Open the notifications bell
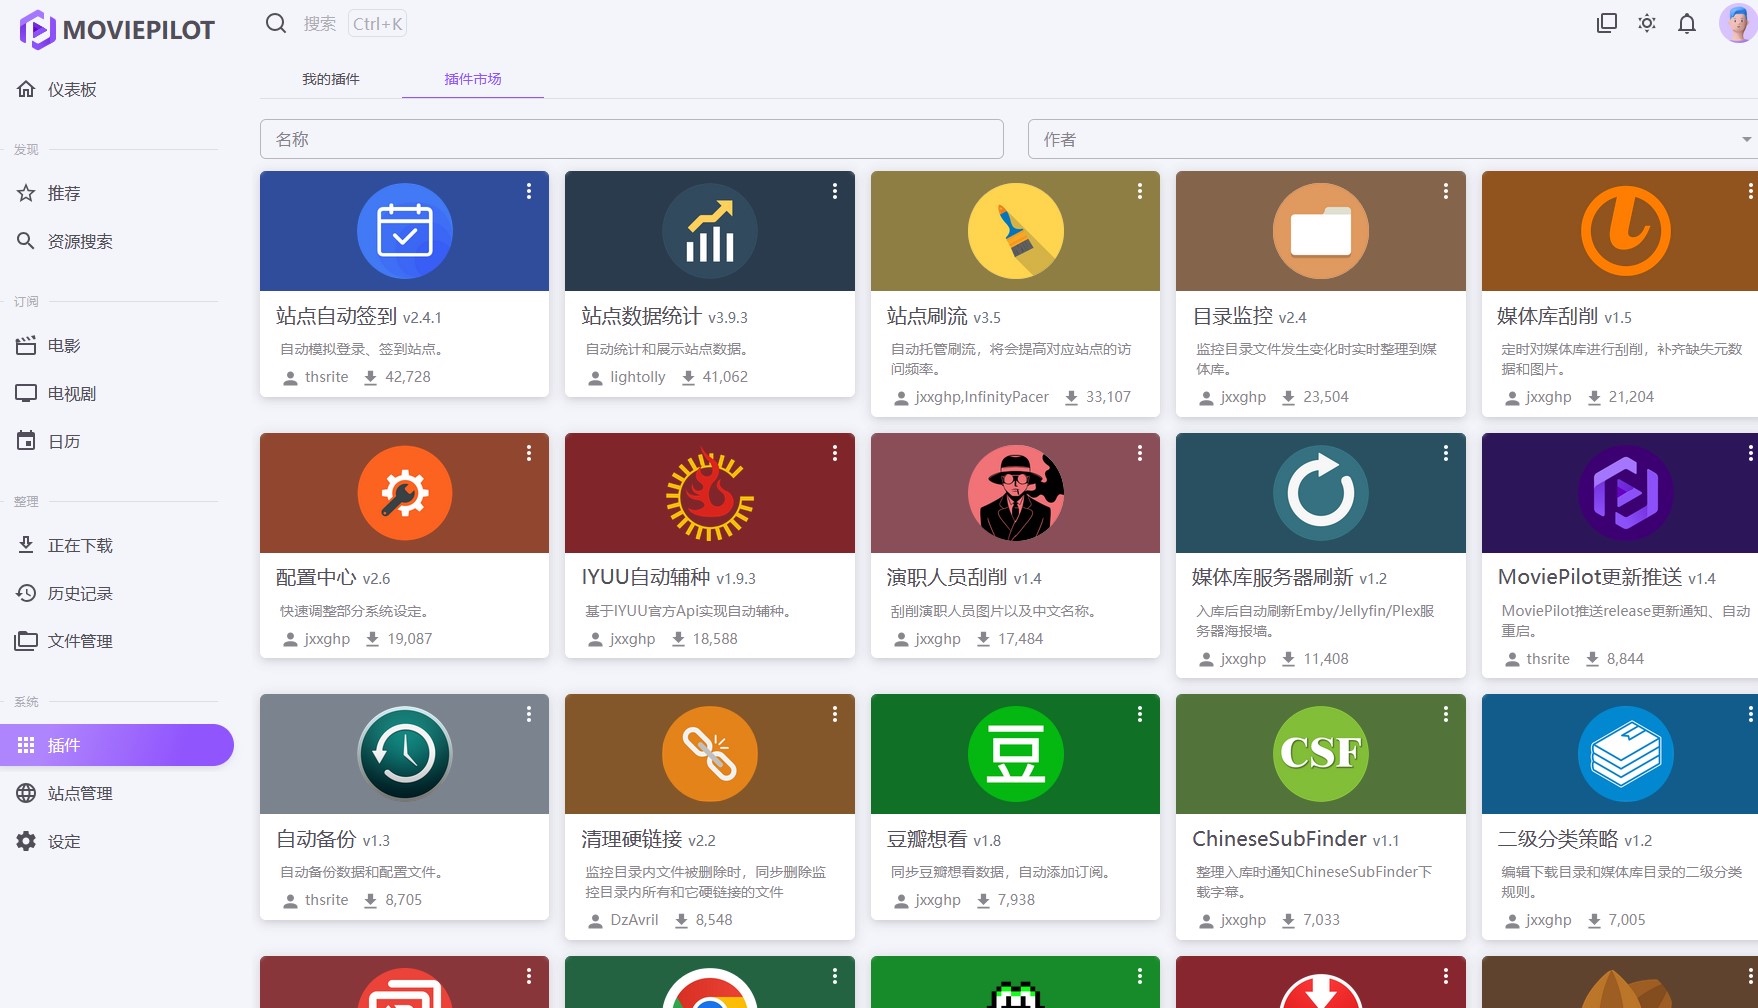This screenshot has width=1758, height=1008. click(1686, 23)
